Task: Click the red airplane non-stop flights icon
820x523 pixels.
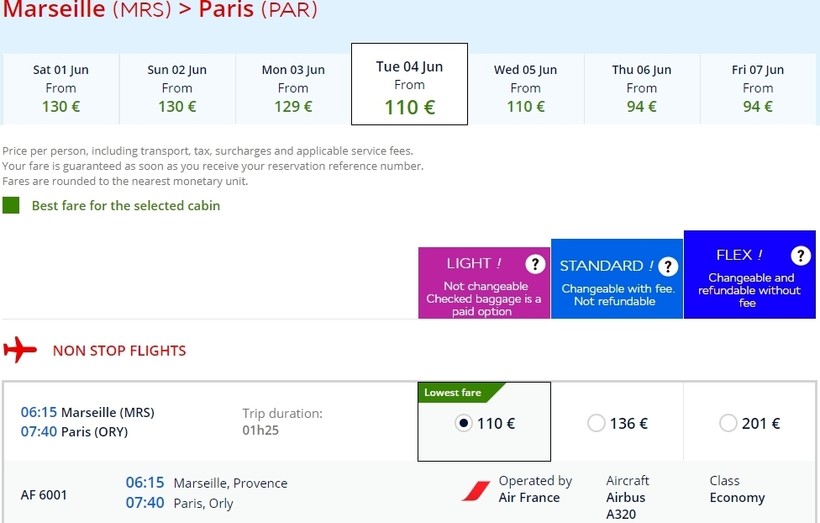Action: click(x=20, y=350)
